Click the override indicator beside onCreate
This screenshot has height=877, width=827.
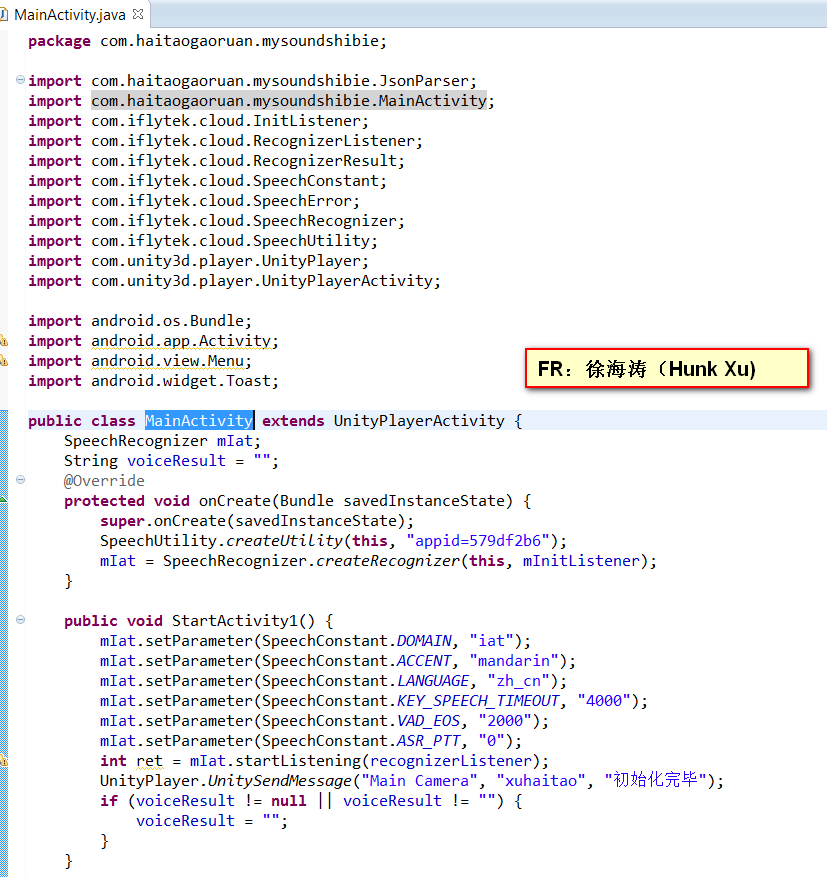[3, 499]
